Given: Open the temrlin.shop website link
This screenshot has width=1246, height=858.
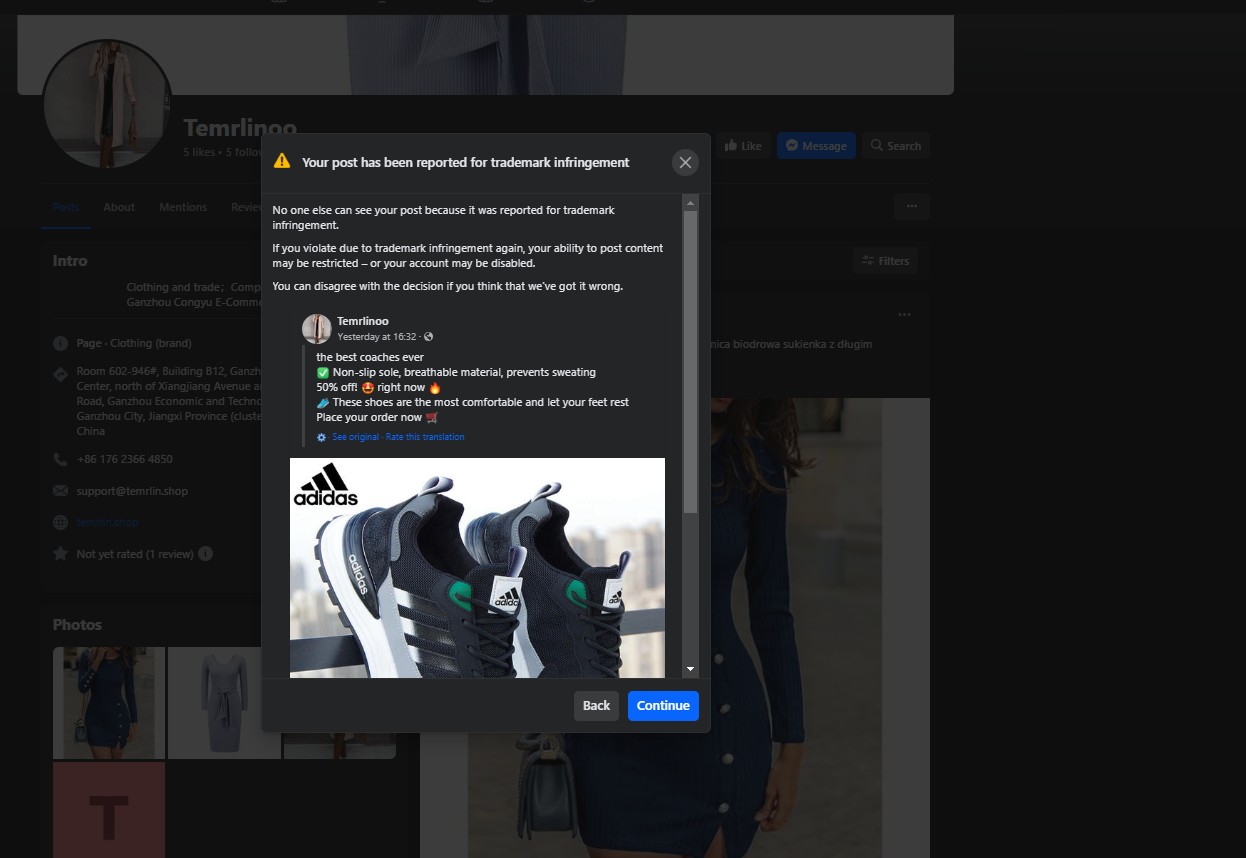Looking at the screenshot, I should pyautogui.click(x=107, y=522).
